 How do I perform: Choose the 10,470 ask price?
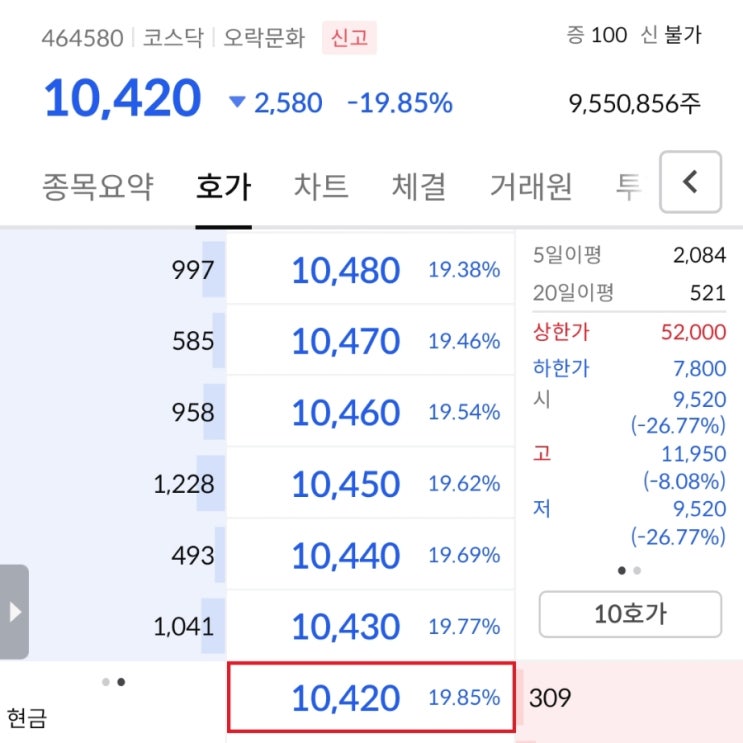coord(370,341)
